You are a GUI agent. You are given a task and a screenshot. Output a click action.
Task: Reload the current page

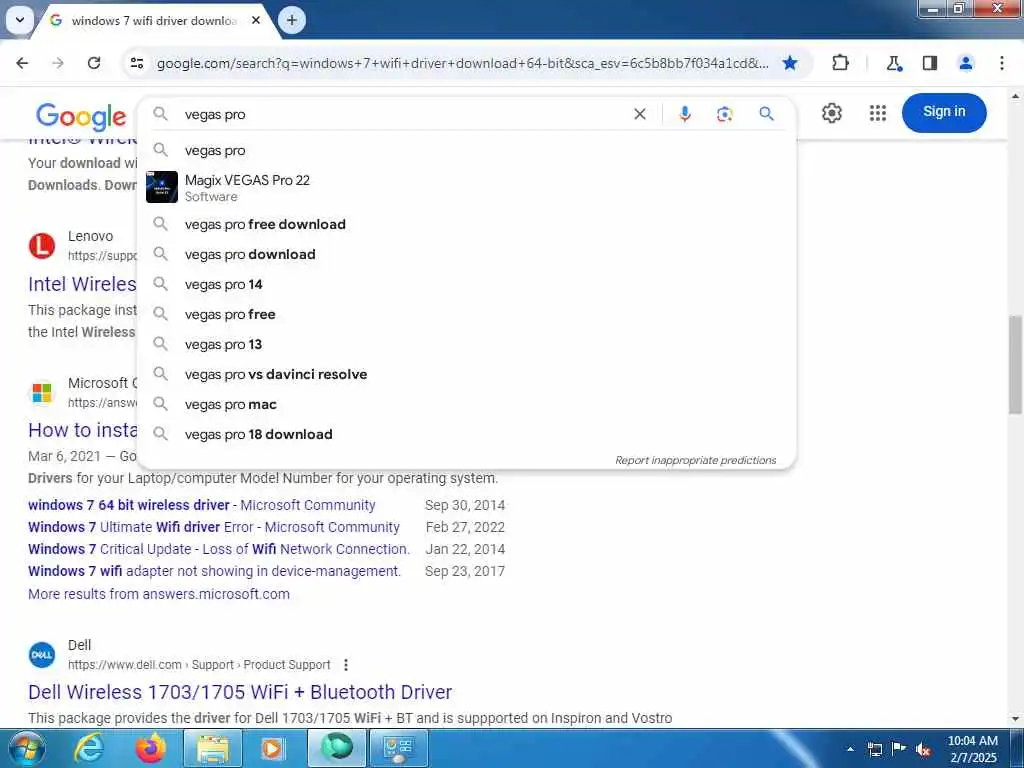(x=94, y=63)
